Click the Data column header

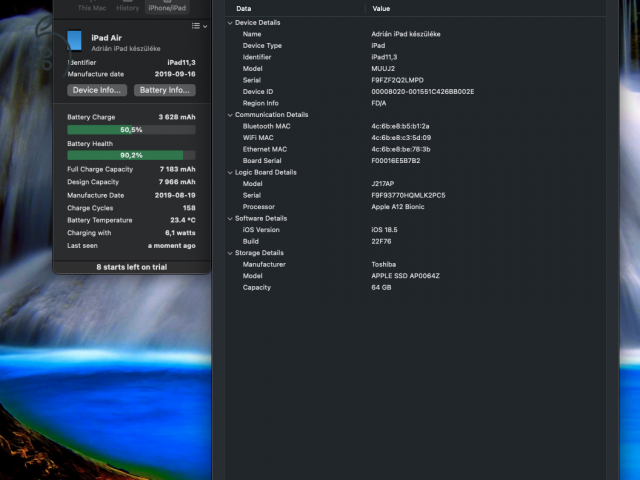point(244,8)
